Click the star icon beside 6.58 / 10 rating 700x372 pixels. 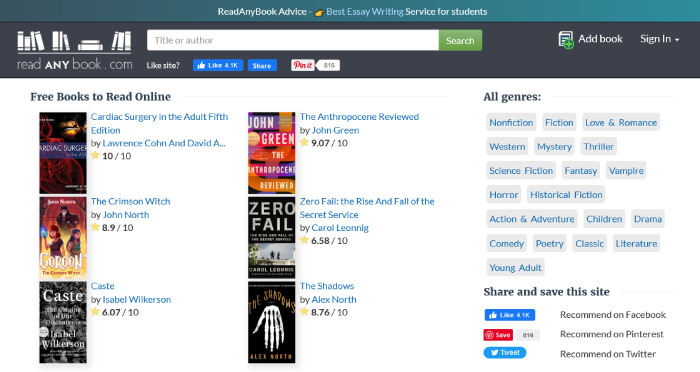point(304,240)
